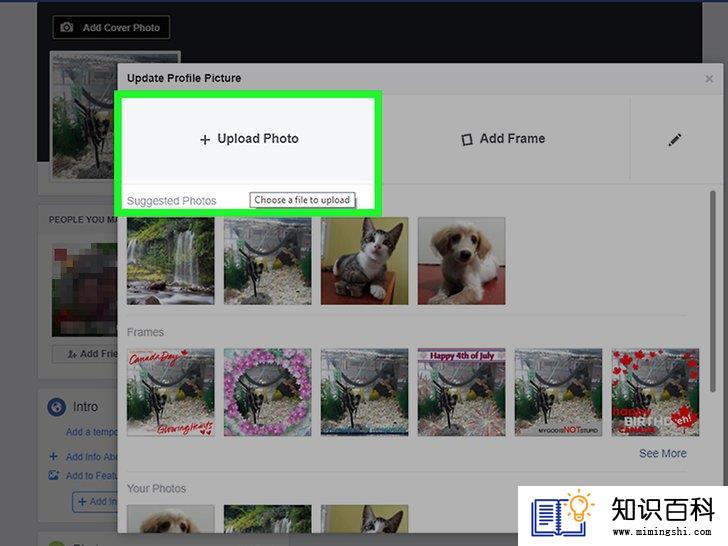This screenshot has height=546, width=728.
Task: Click the plus icon beside Upload Photo
Action: click(x=205, y=140)
